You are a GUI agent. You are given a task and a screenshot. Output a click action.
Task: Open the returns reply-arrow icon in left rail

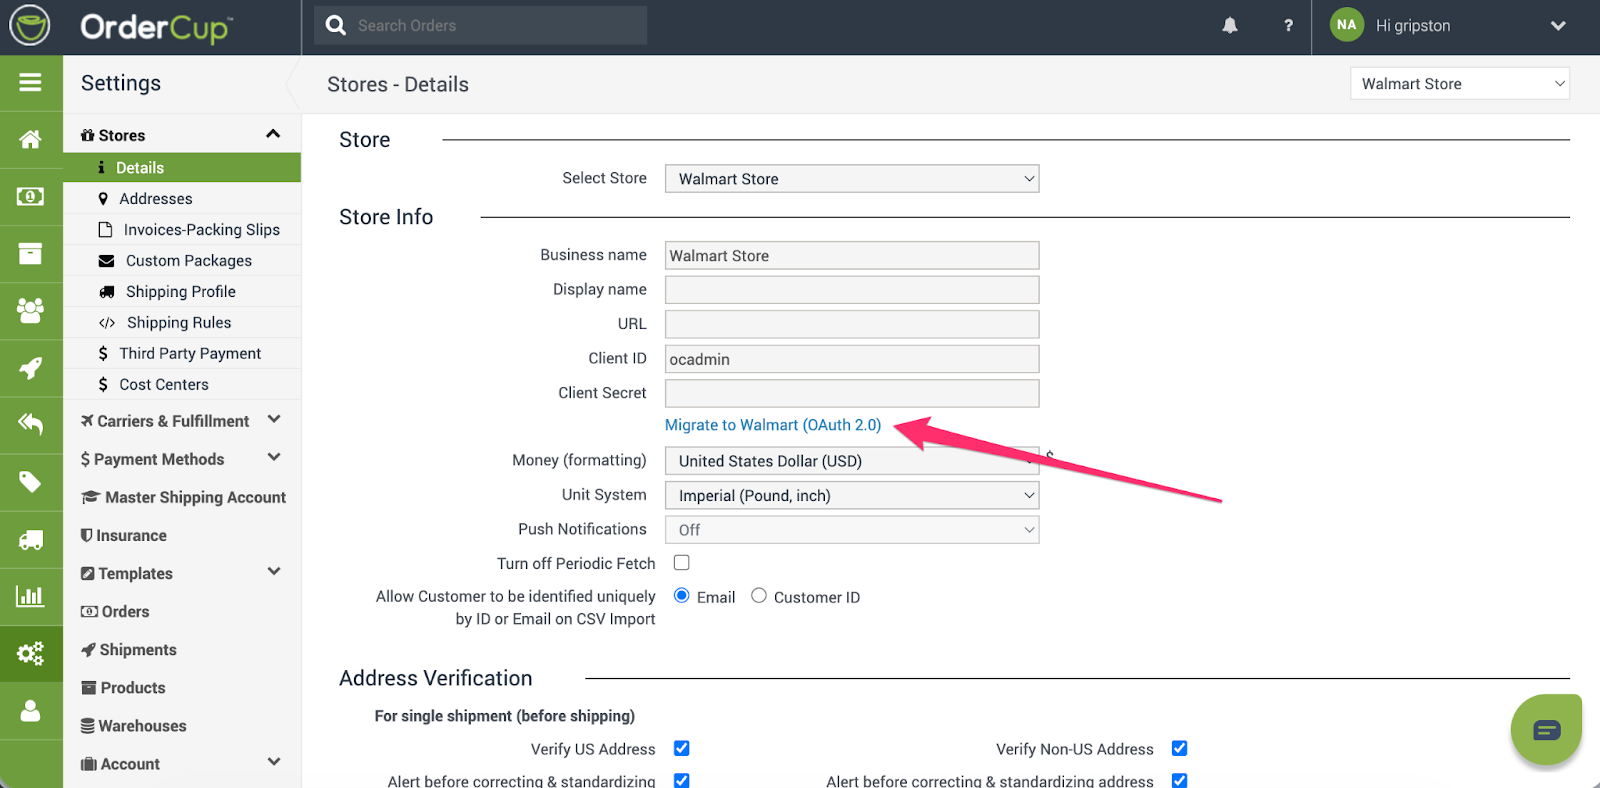[30, 424]
